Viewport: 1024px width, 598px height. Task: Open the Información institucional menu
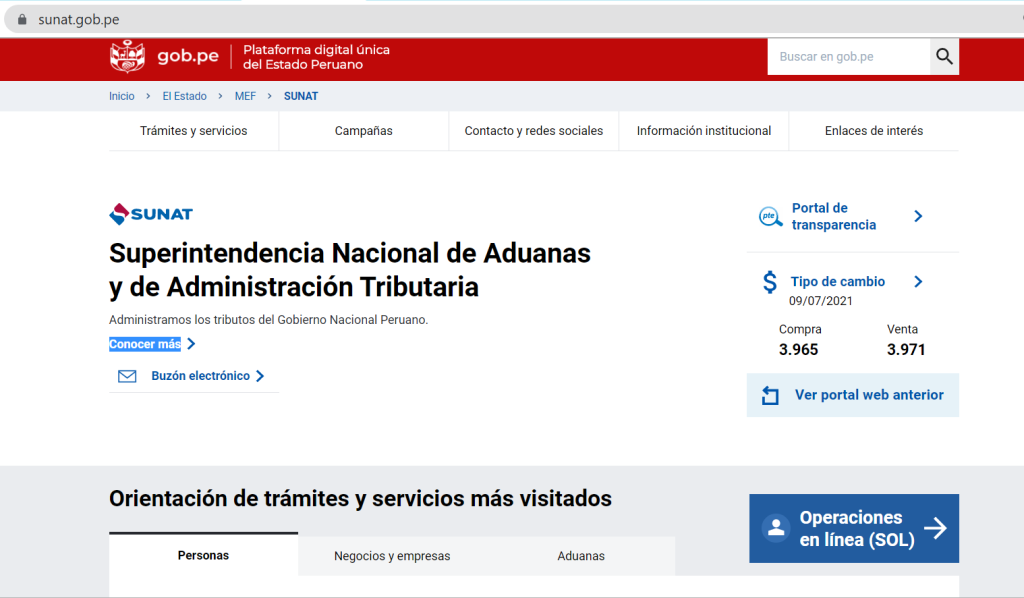pos(703,131)
